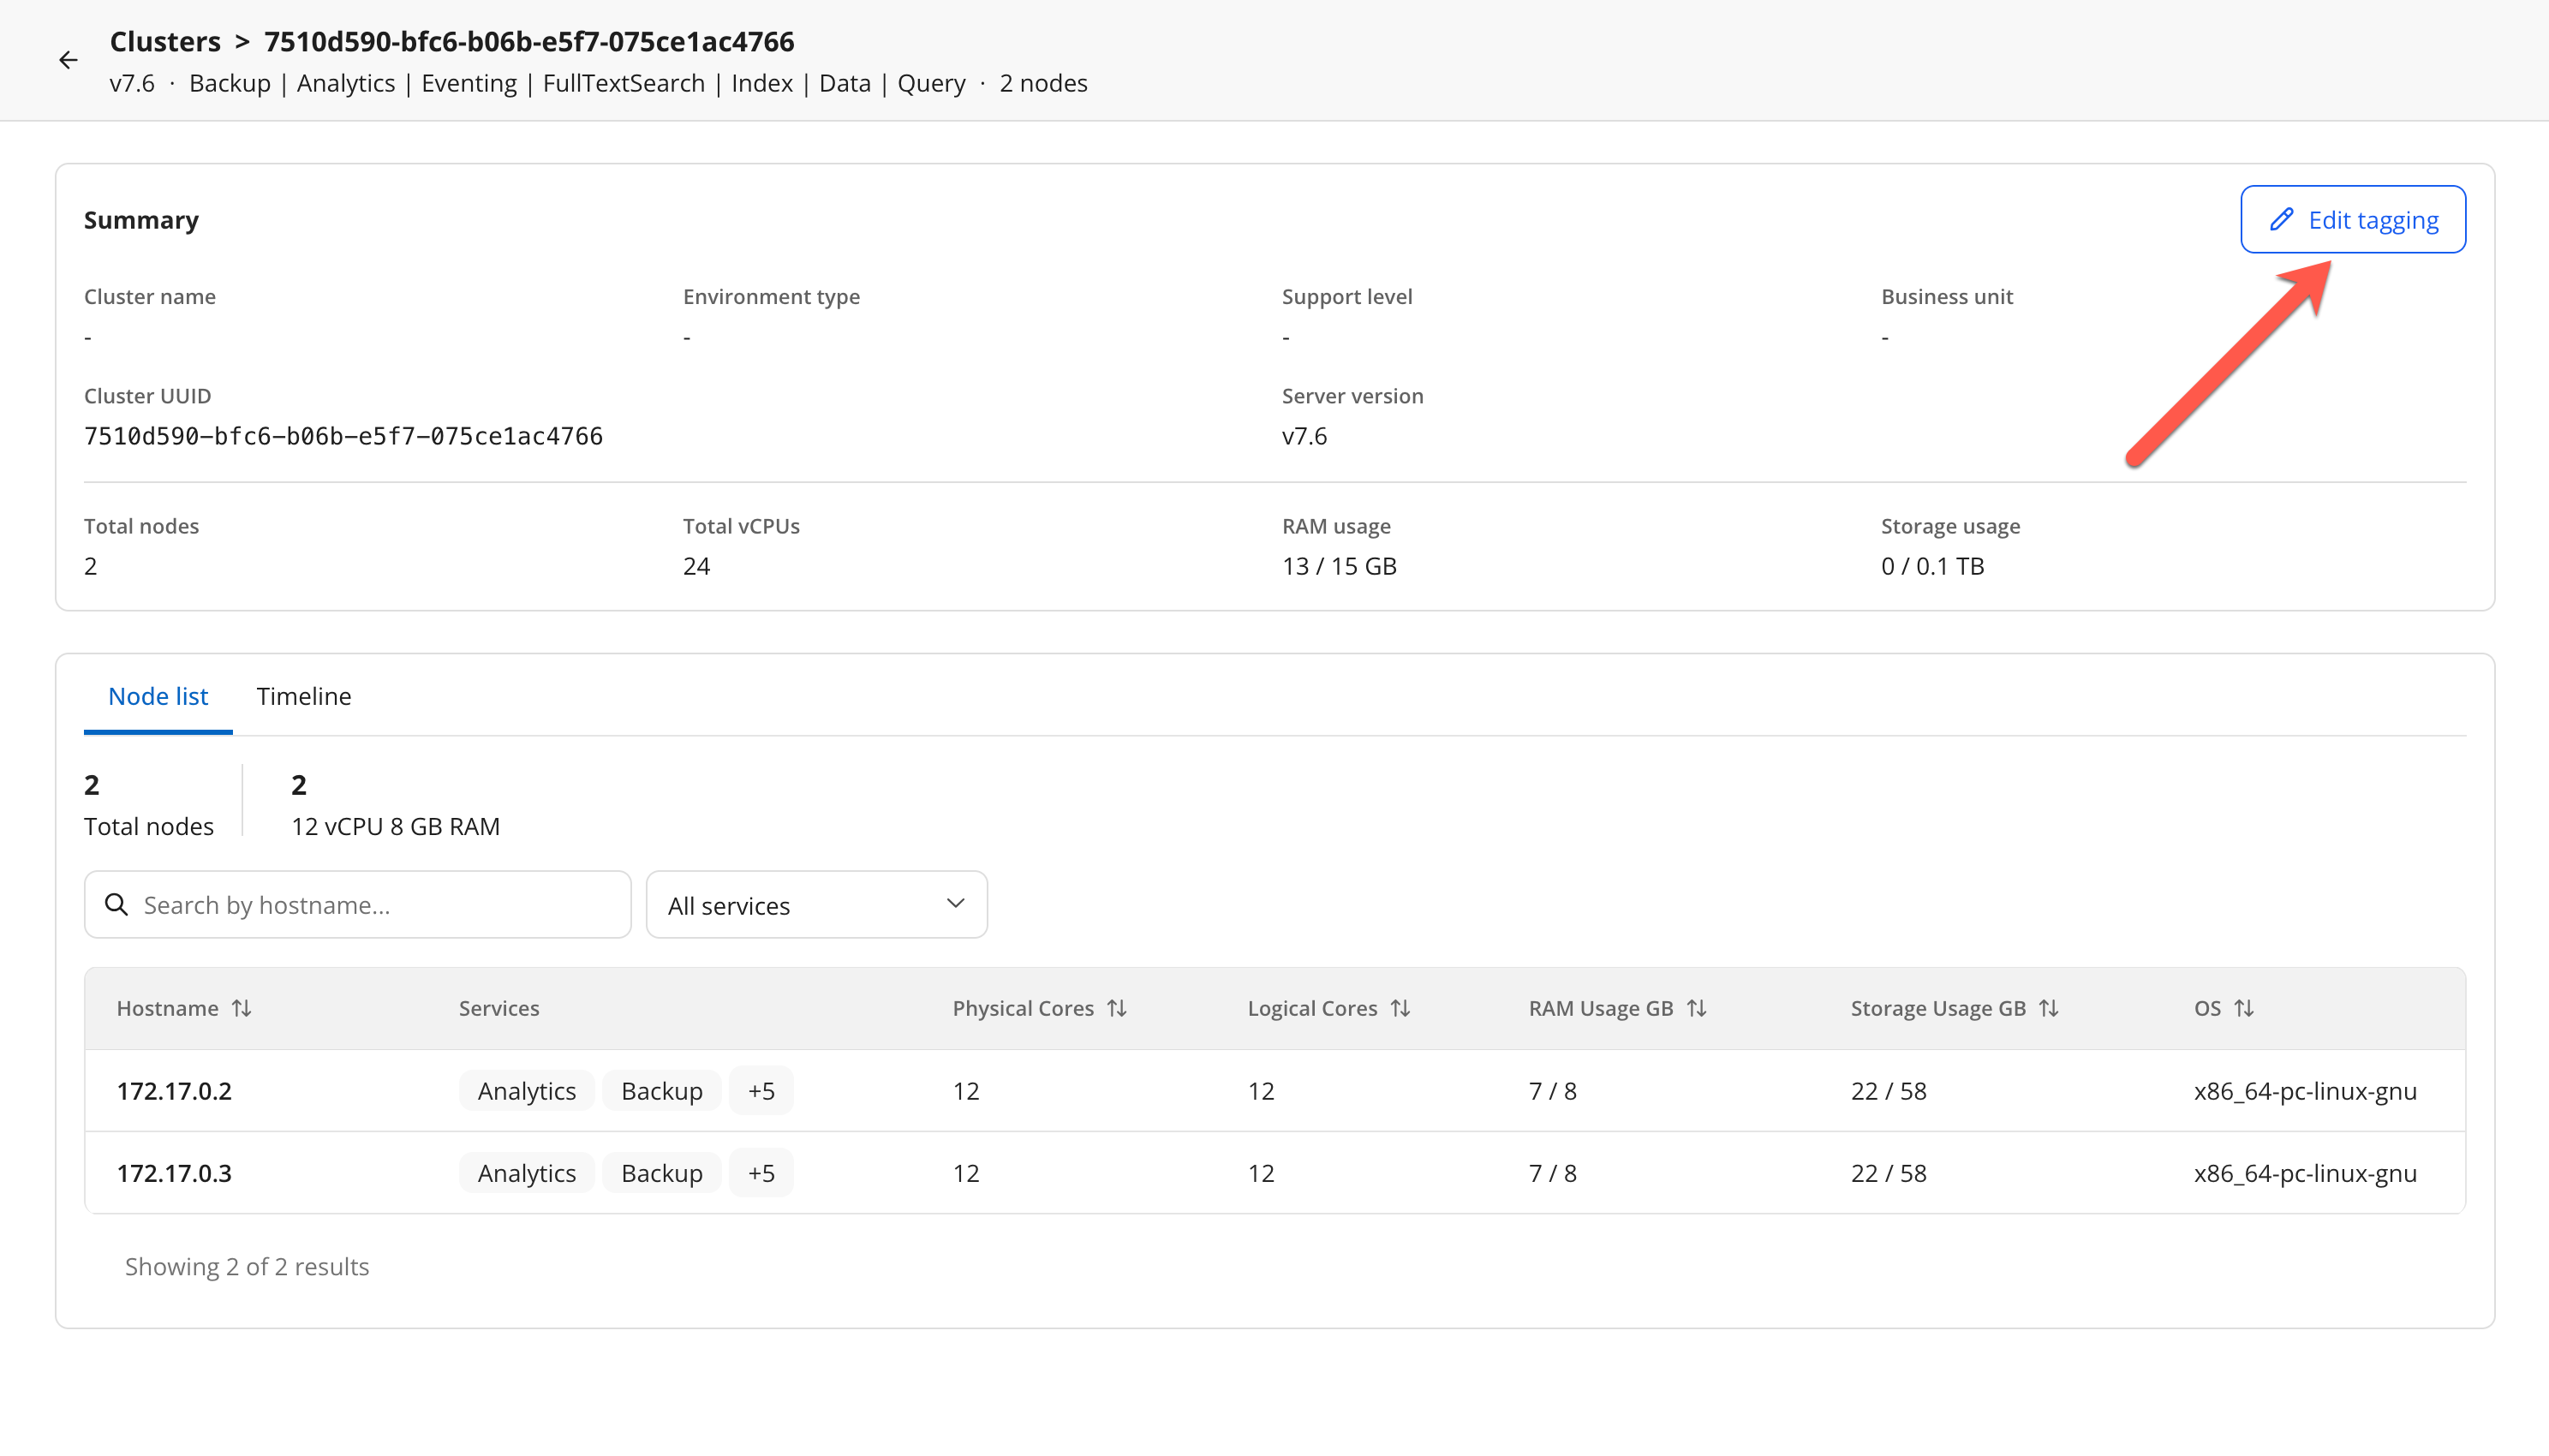Expand +5 services for 172.17.0.3
Screen dimensions: 2549x1456
(x=761, y=1172)
